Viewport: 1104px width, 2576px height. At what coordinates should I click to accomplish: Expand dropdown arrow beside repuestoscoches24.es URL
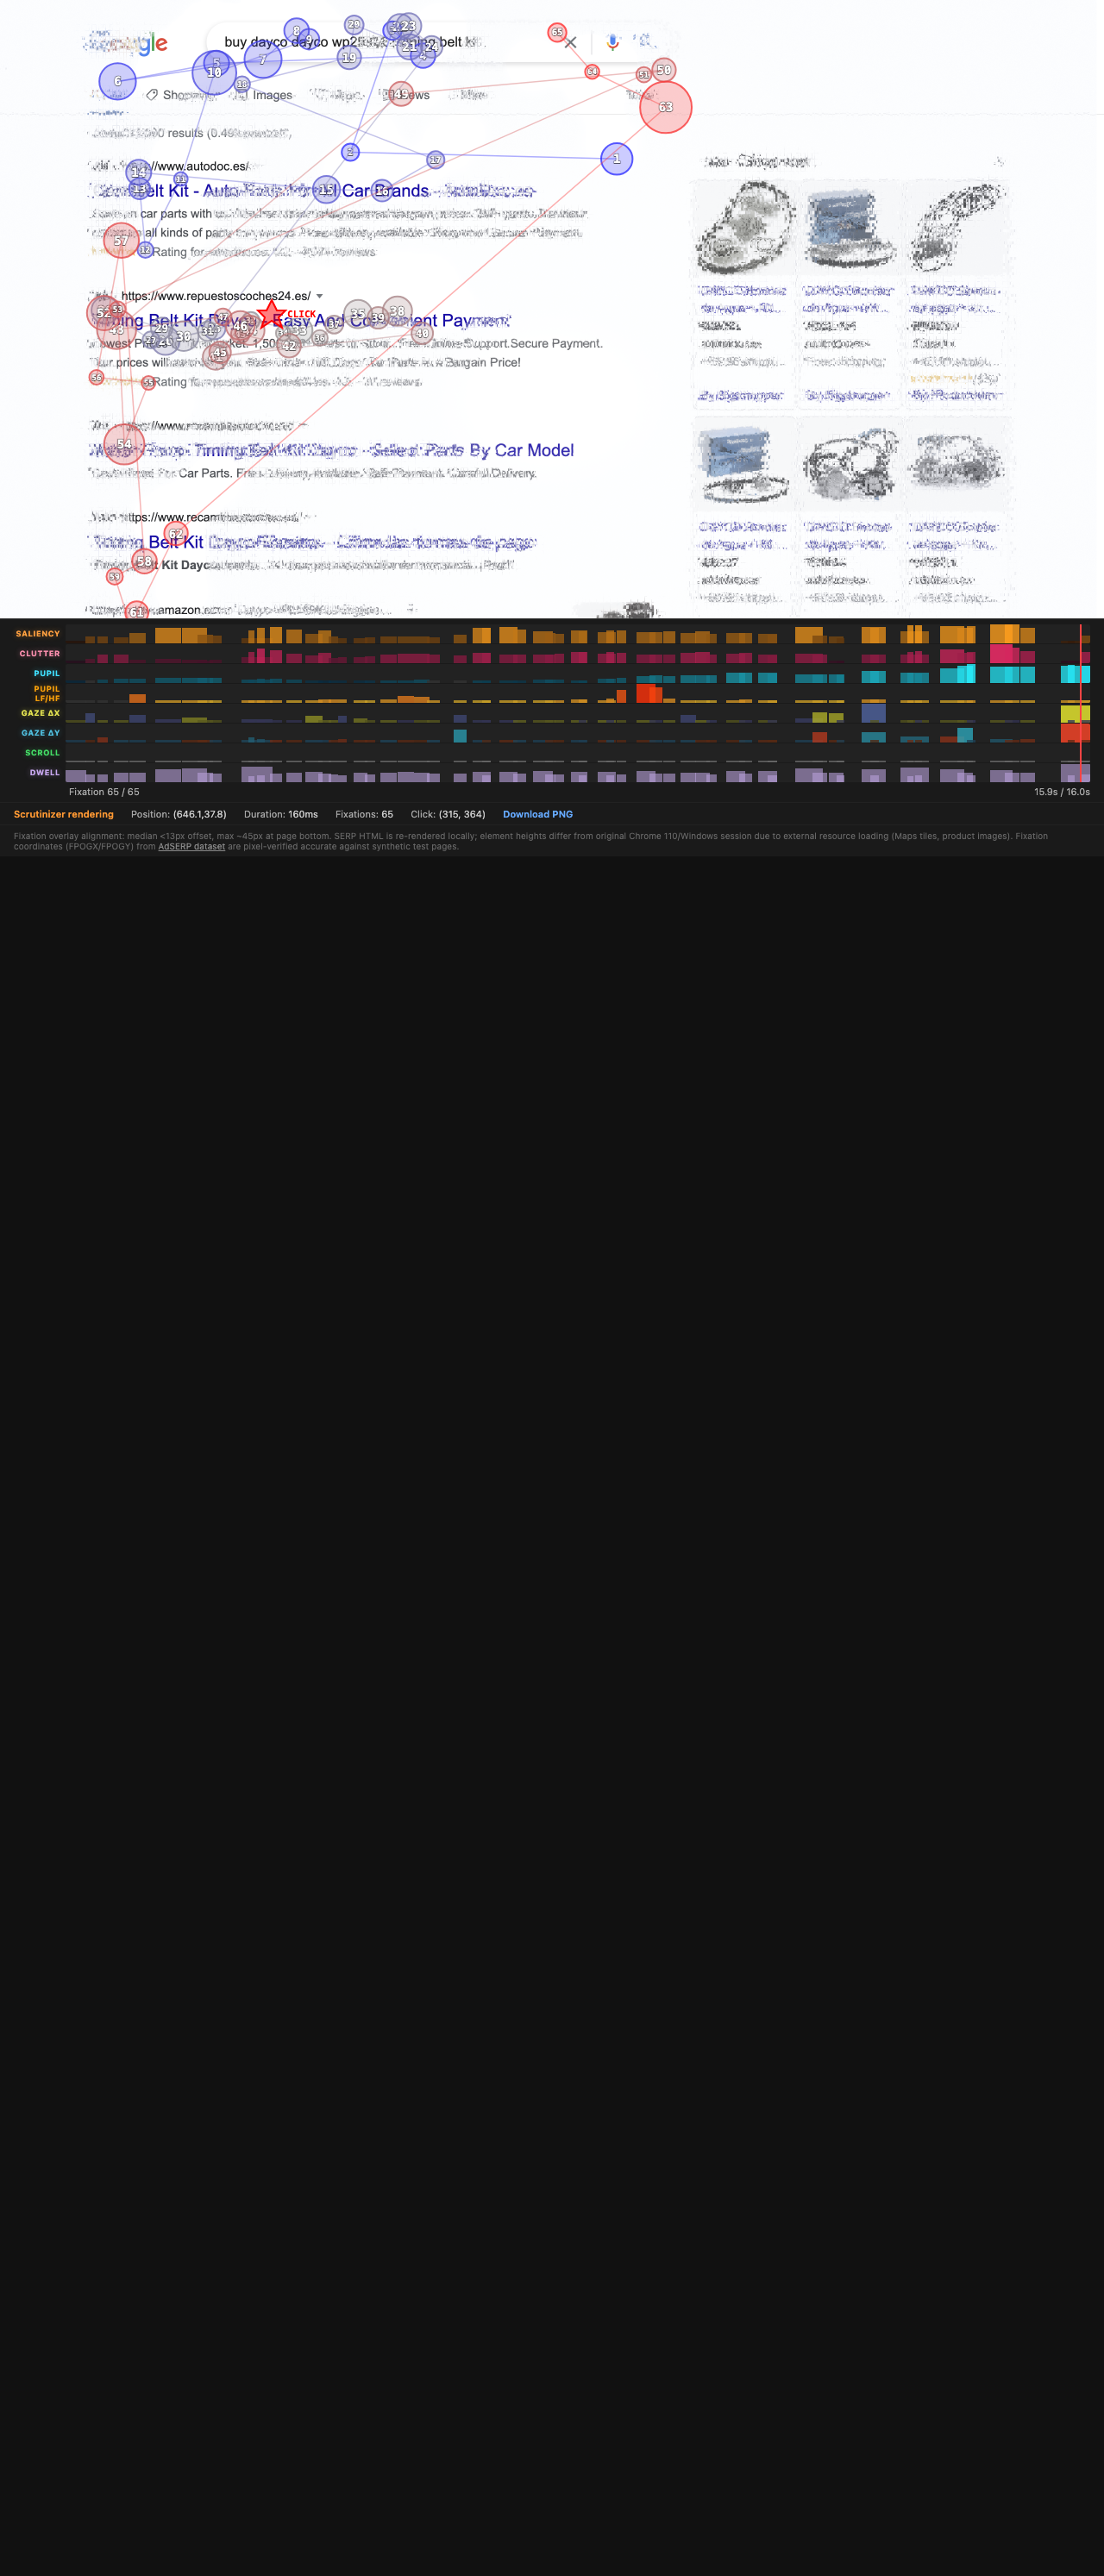pos(319,296)
